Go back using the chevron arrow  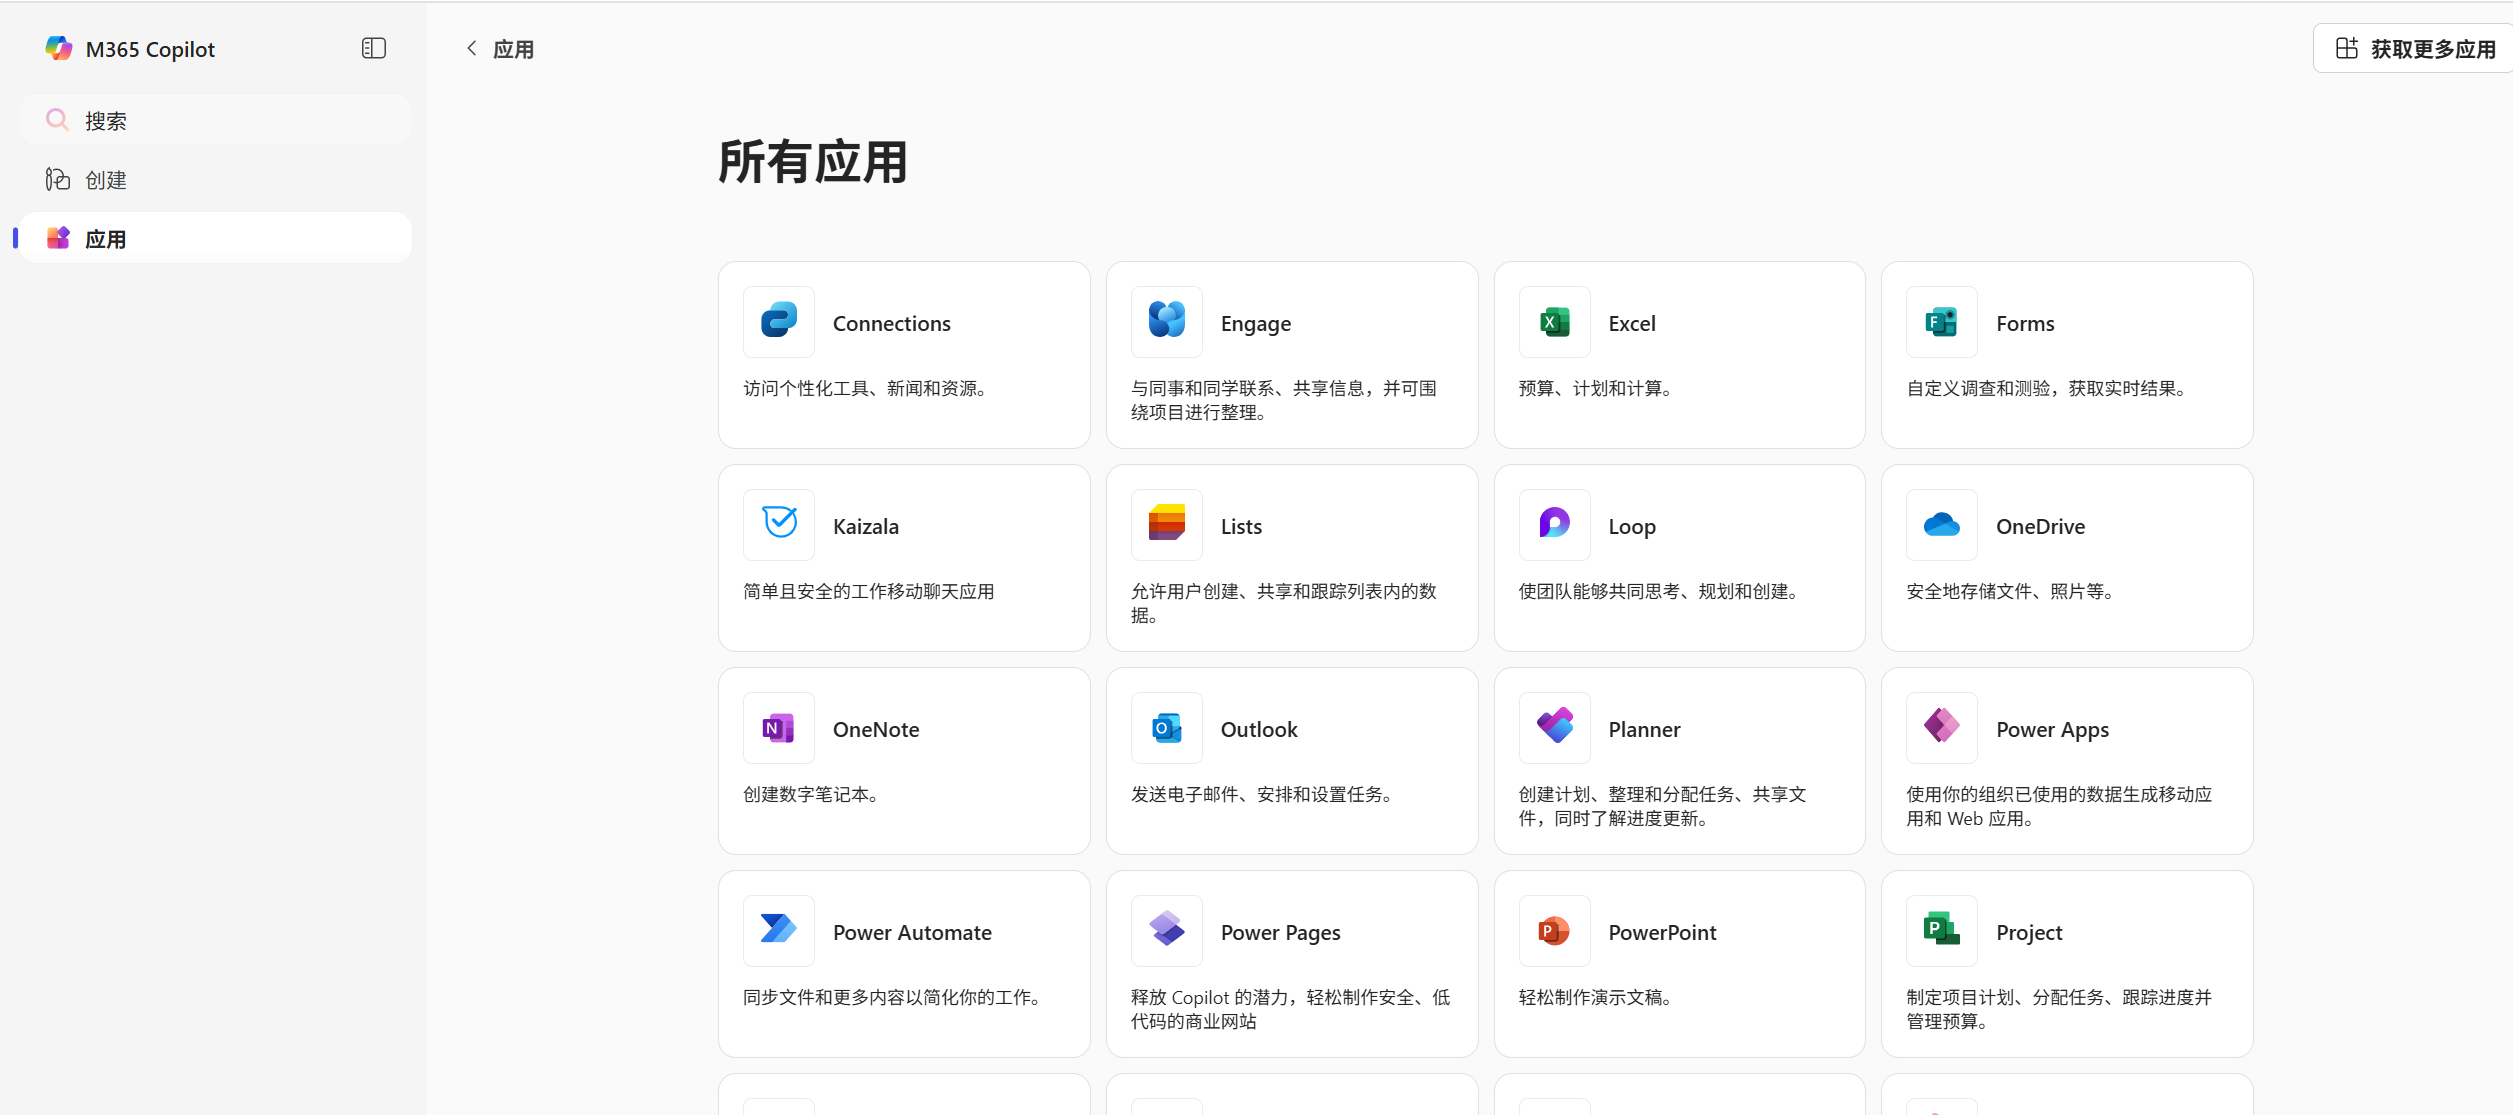coord(472,48)
